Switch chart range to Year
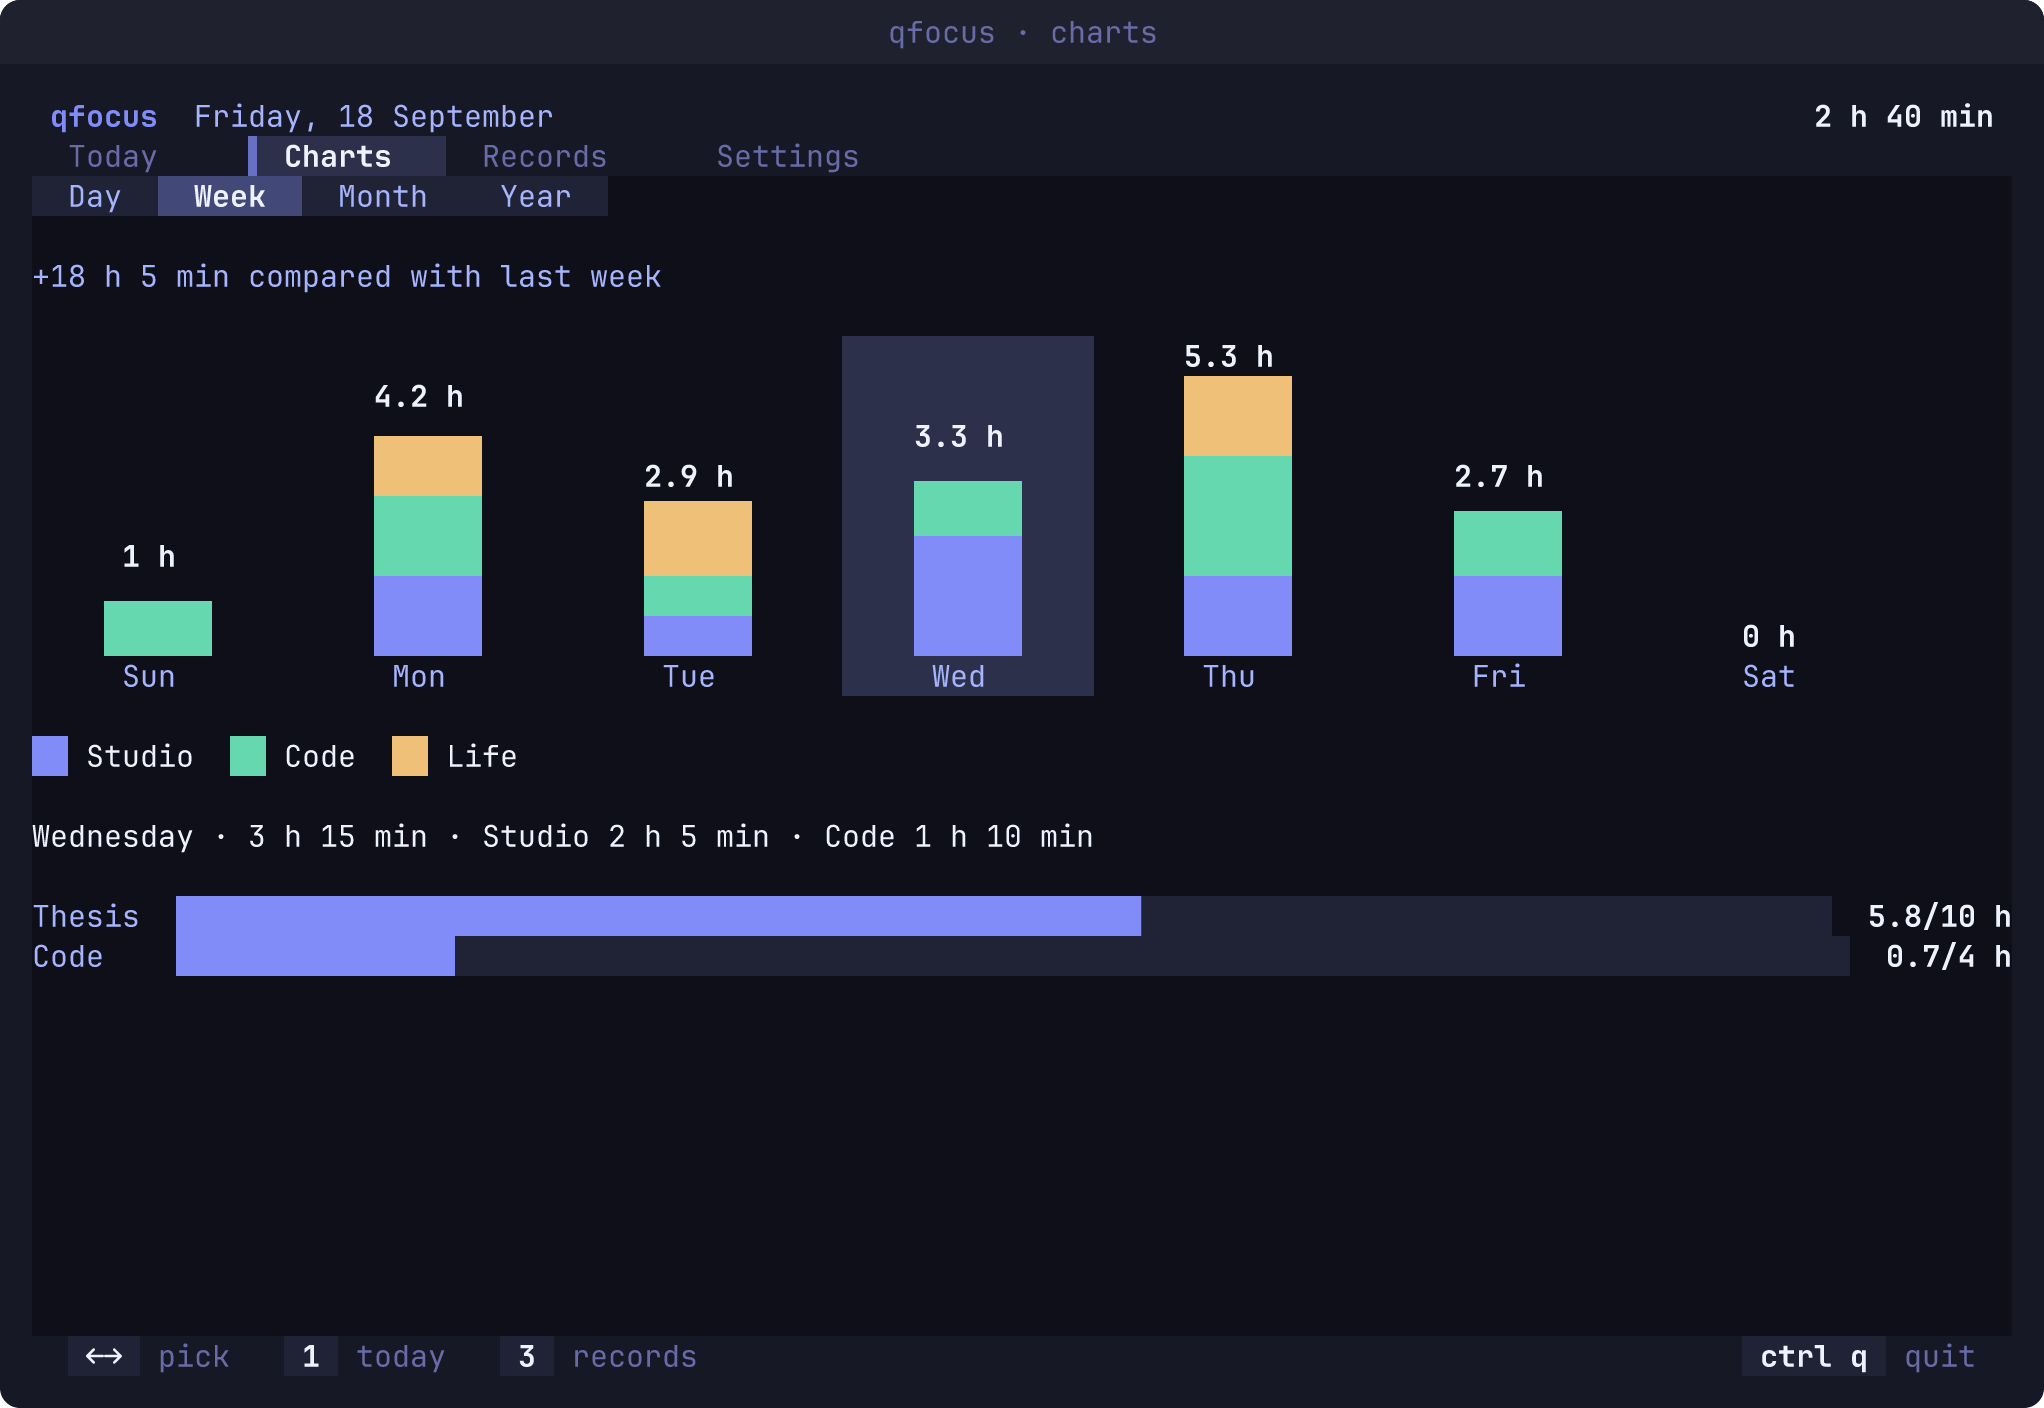2044x1408 pixels. click(536, 197)
